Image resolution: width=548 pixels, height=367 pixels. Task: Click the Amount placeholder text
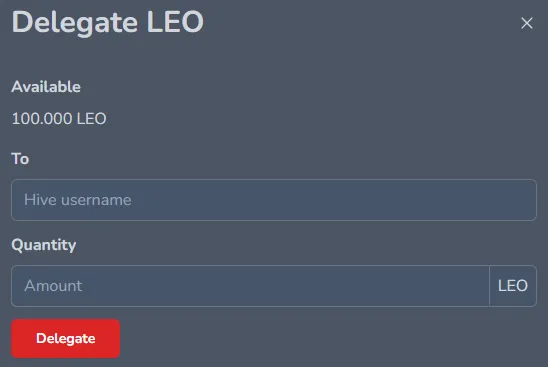(x=53, y=286)
